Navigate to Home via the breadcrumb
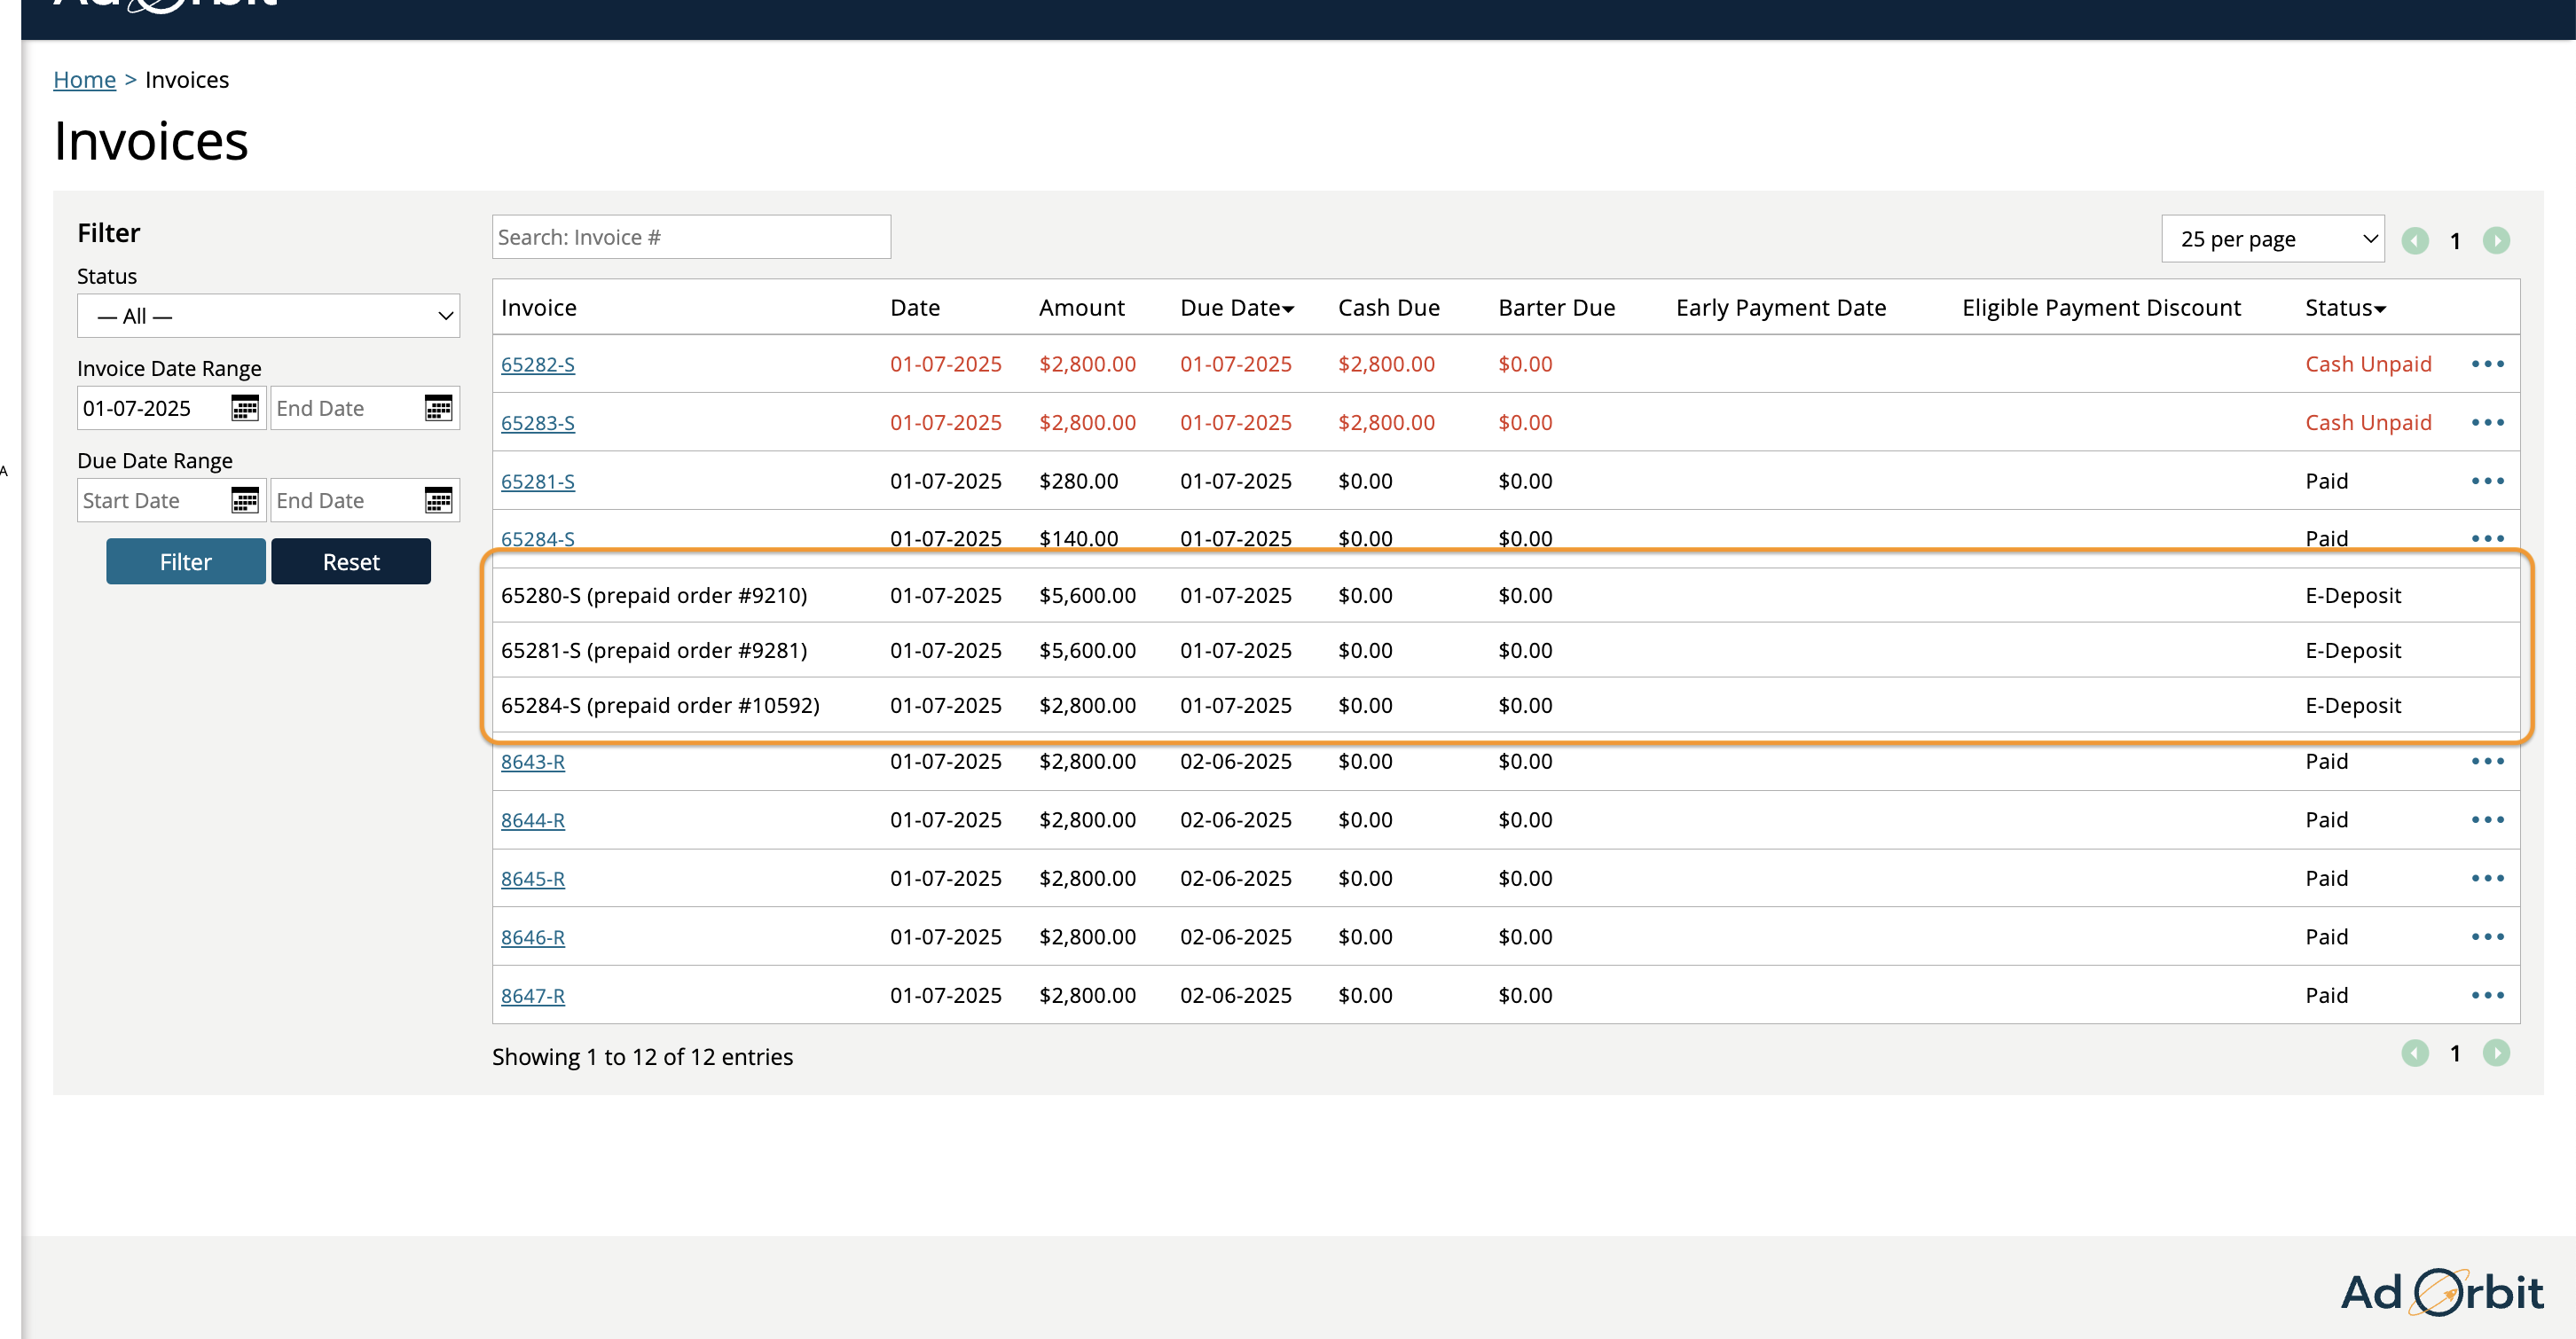The image size is (2576, 1339). (84, 79)
